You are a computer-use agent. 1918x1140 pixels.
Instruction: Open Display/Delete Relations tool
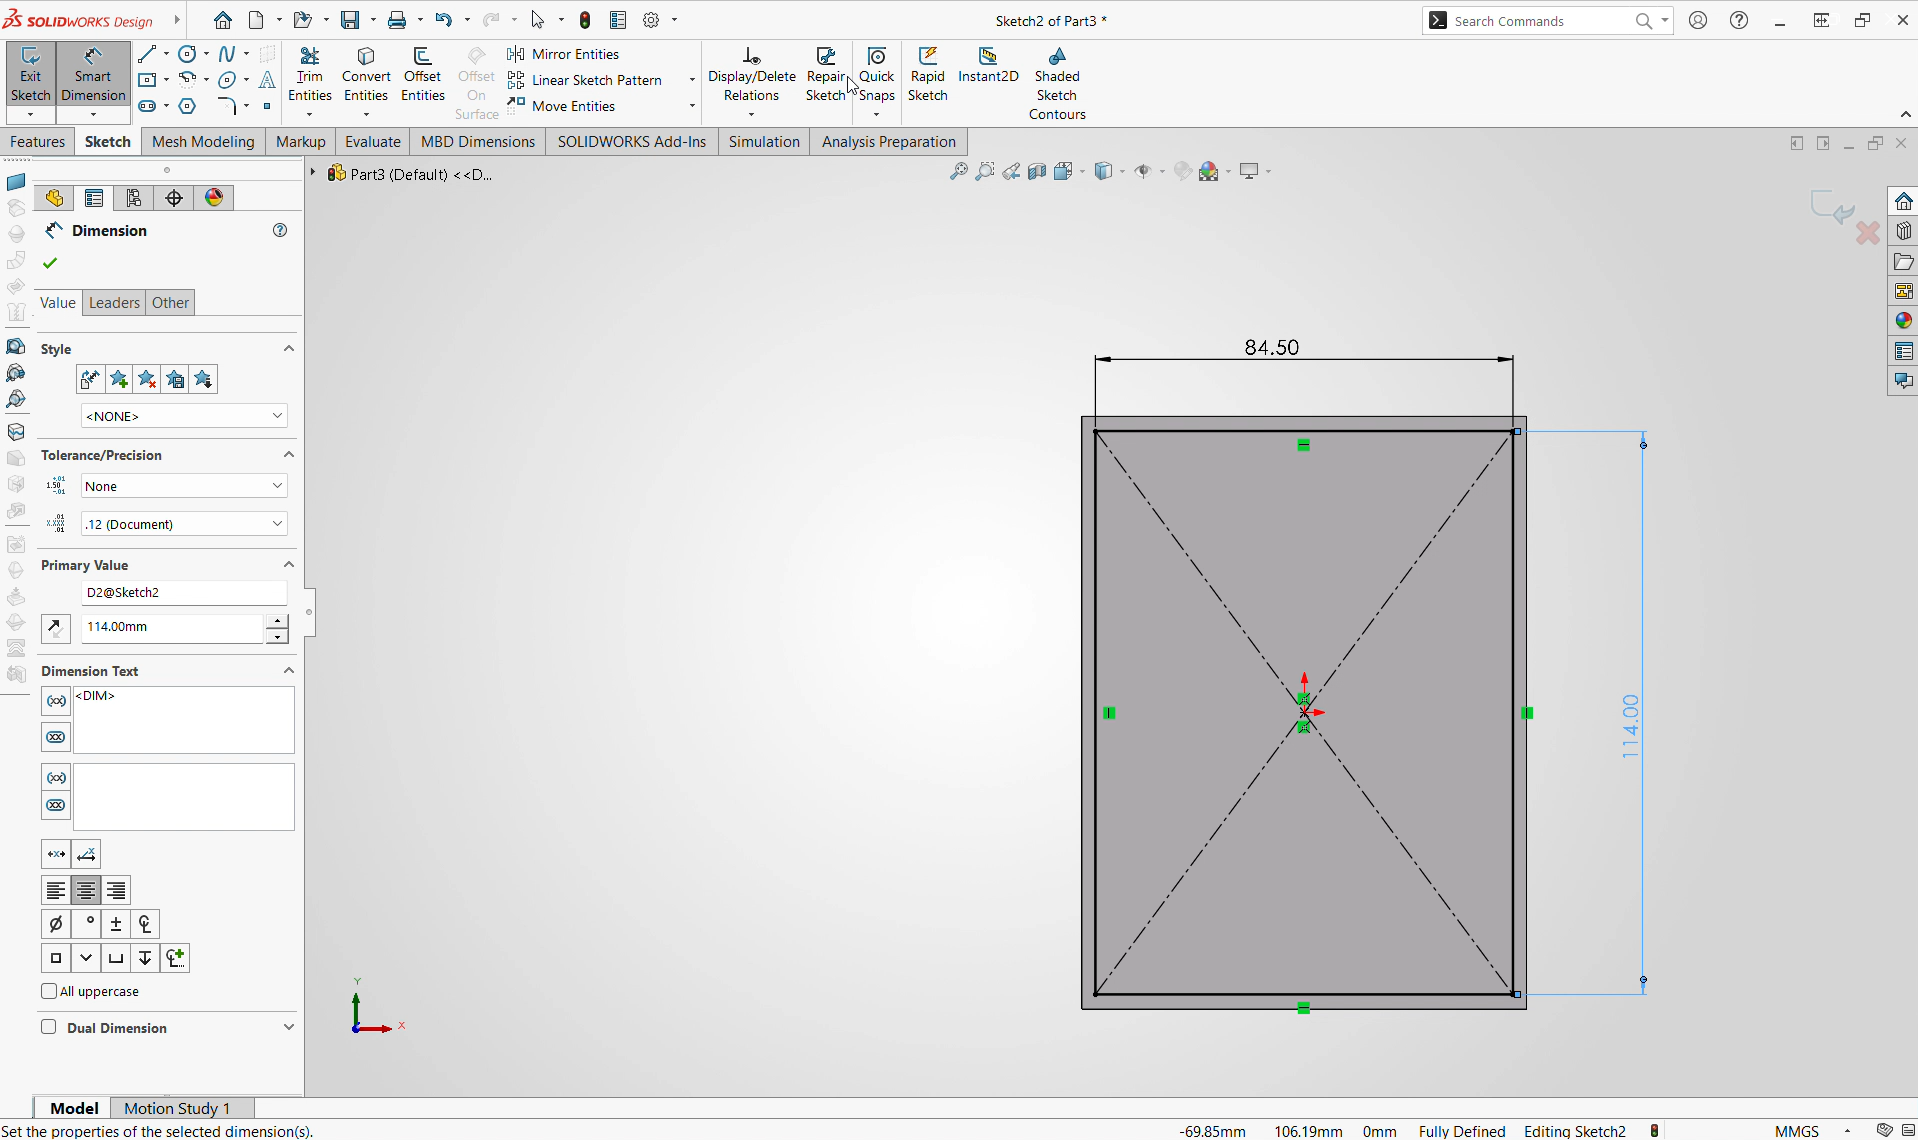(752, 75)
